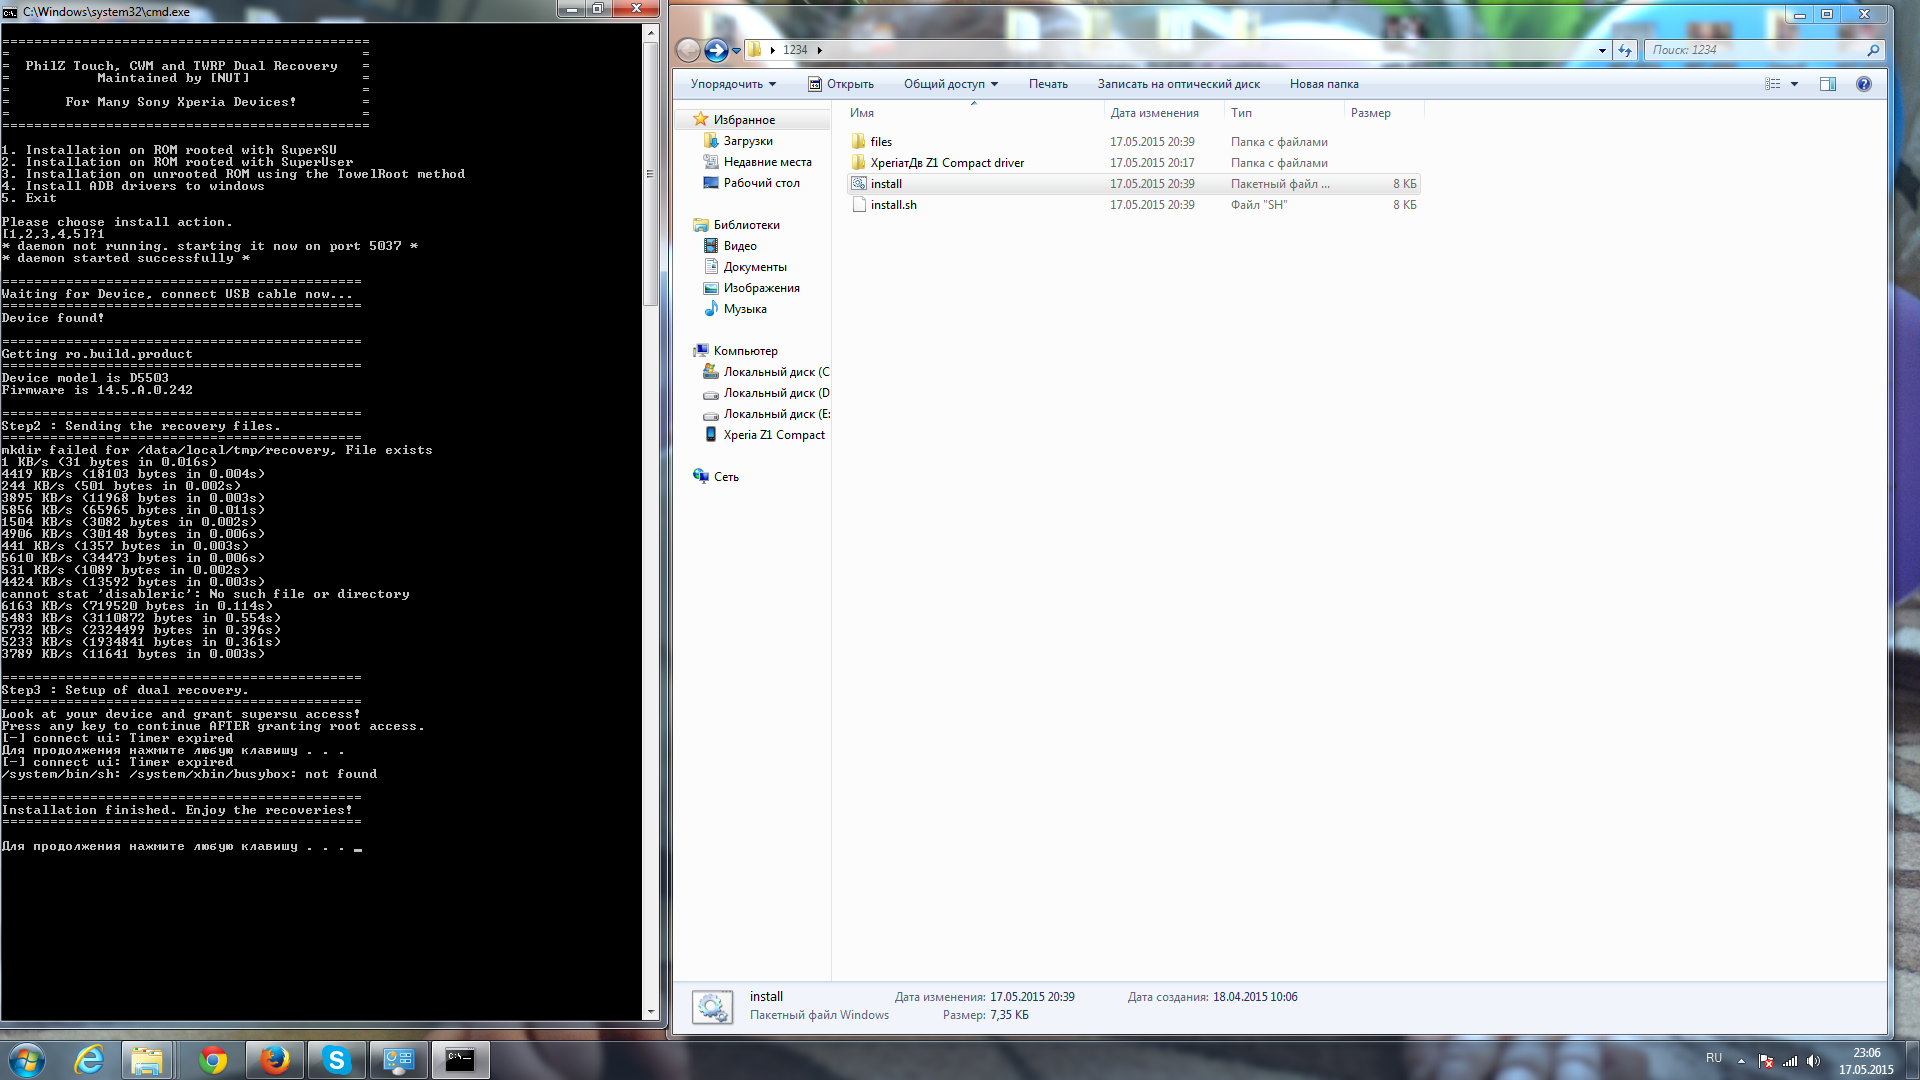Open Xperia Z1 Compact in the sidebar
The width and height of the screenshot is (1920, 1080).
(773, 435)
